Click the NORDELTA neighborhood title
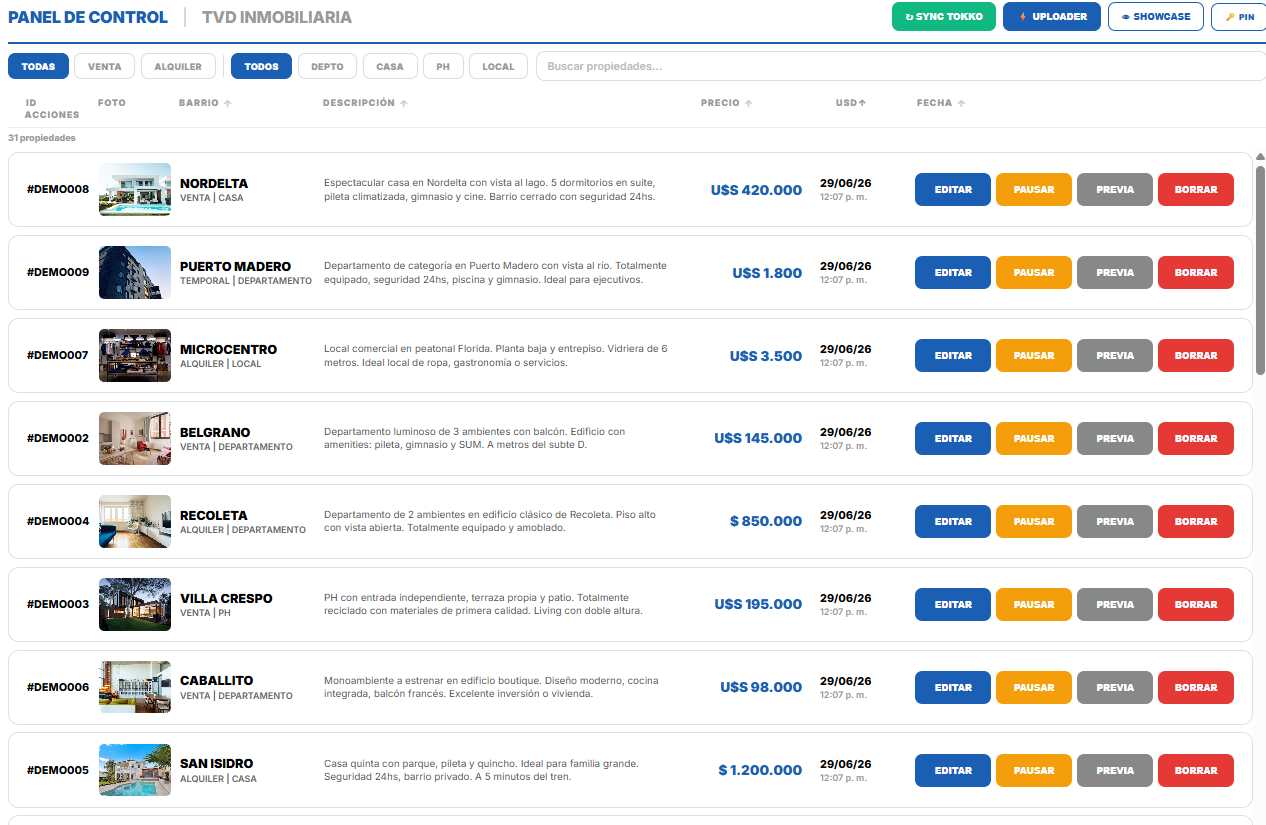 pyautogui.click(x=214, y=184)
